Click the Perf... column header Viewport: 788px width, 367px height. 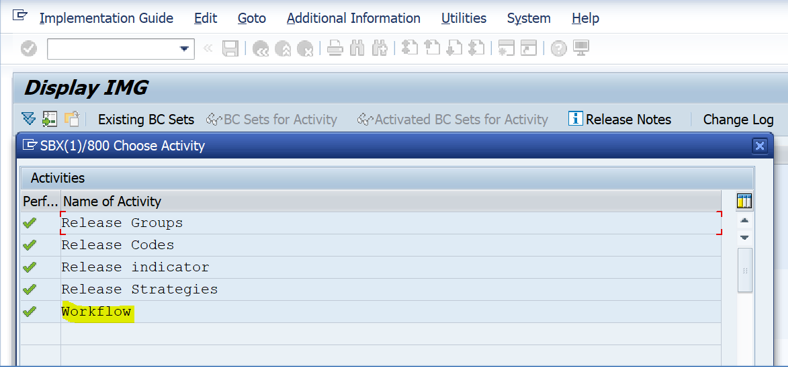[x=40, y=201]
